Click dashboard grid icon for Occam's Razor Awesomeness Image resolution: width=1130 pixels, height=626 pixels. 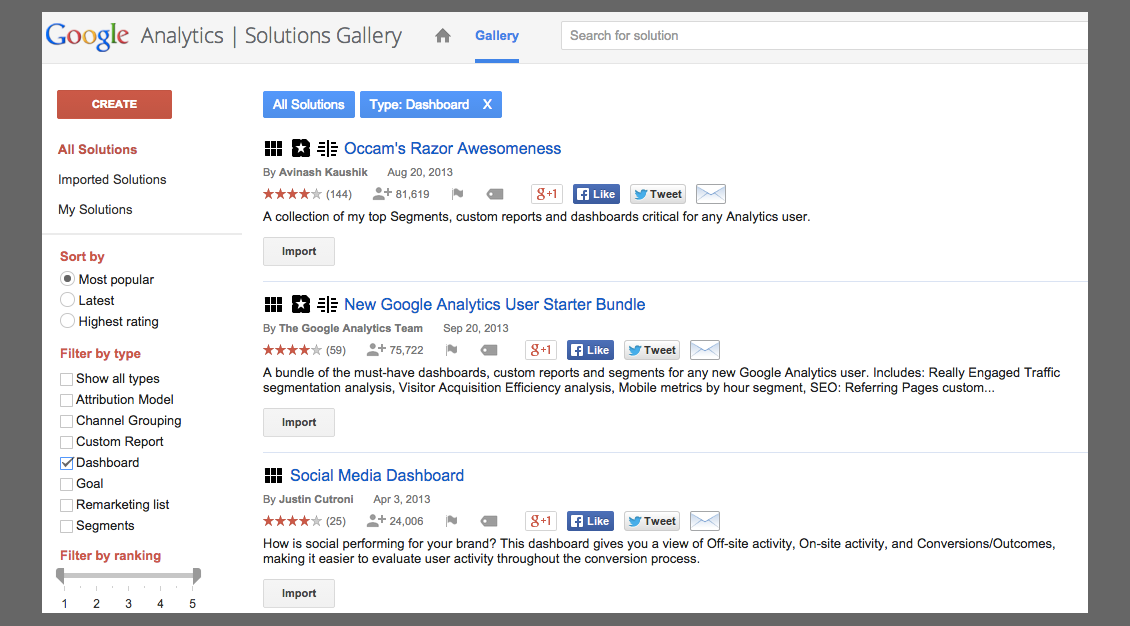[x=273, y=148]
